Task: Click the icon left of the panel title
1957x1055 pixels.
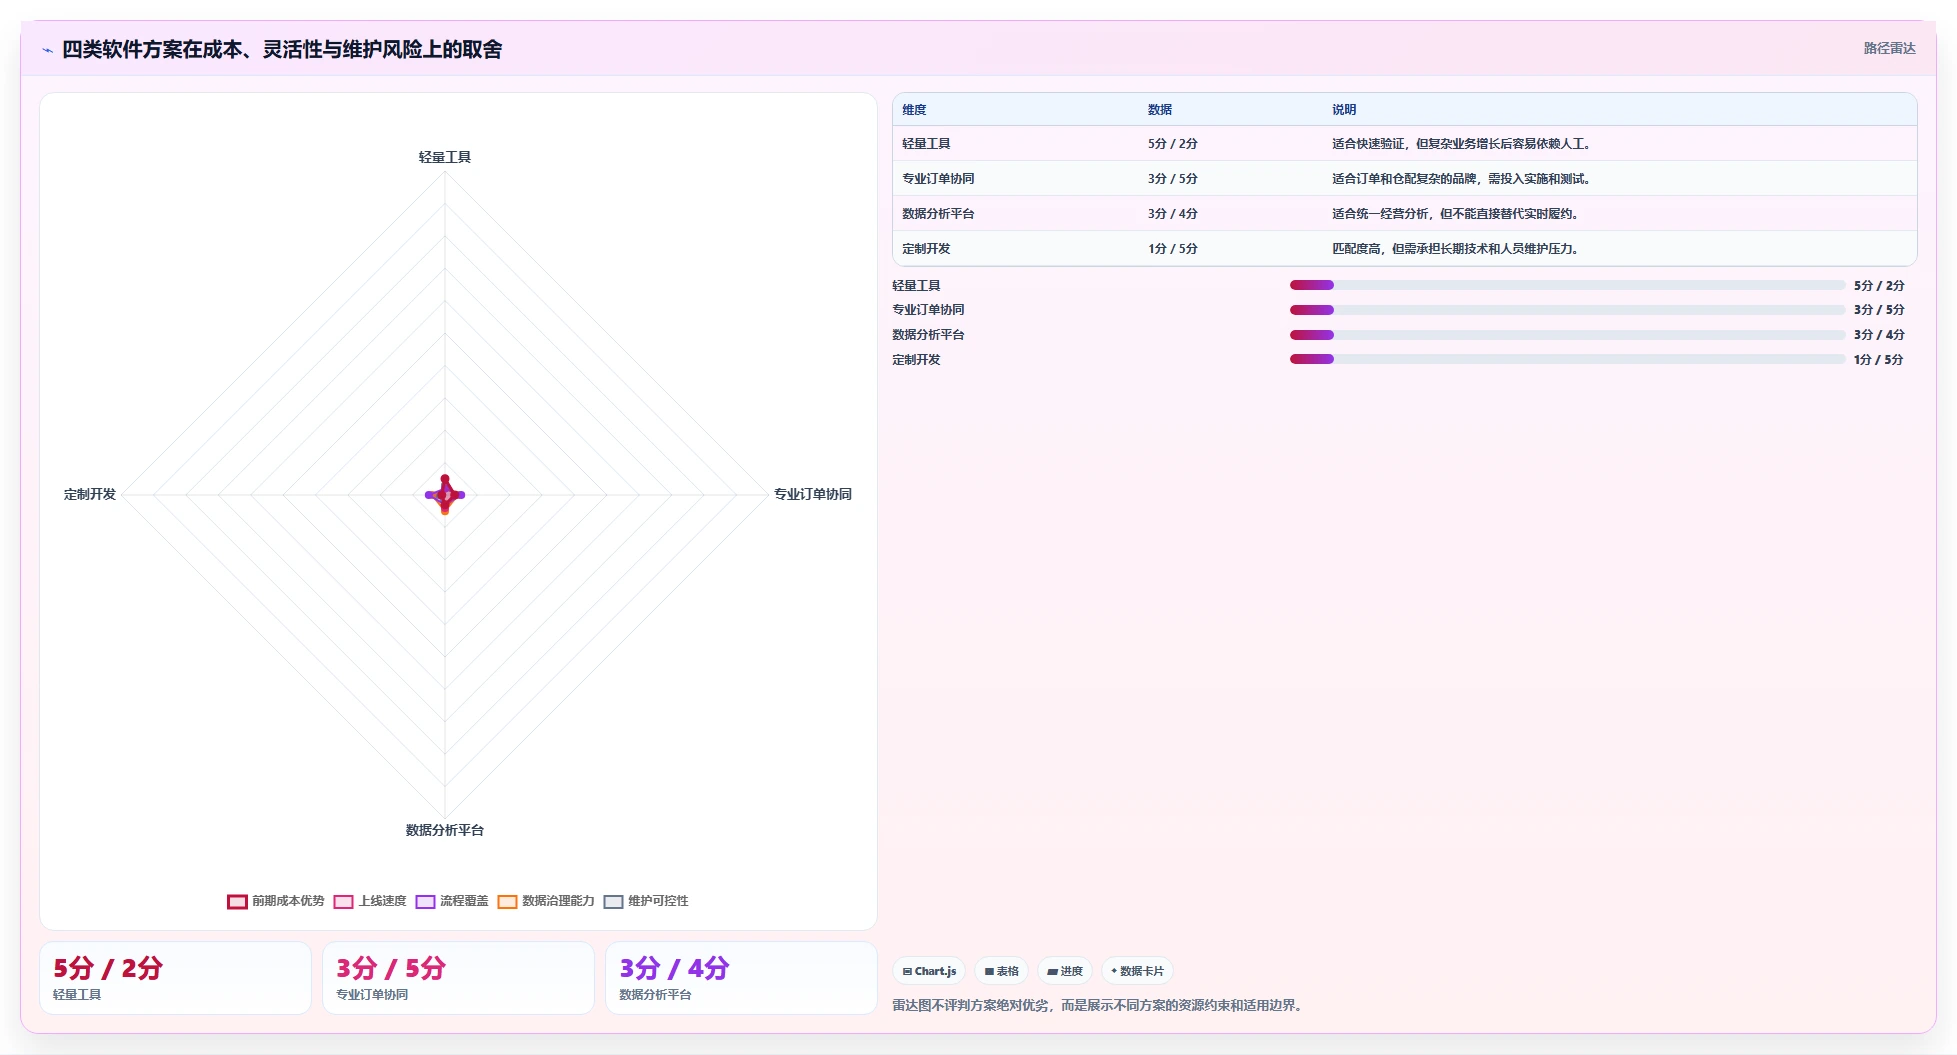Action: [47, 50]
